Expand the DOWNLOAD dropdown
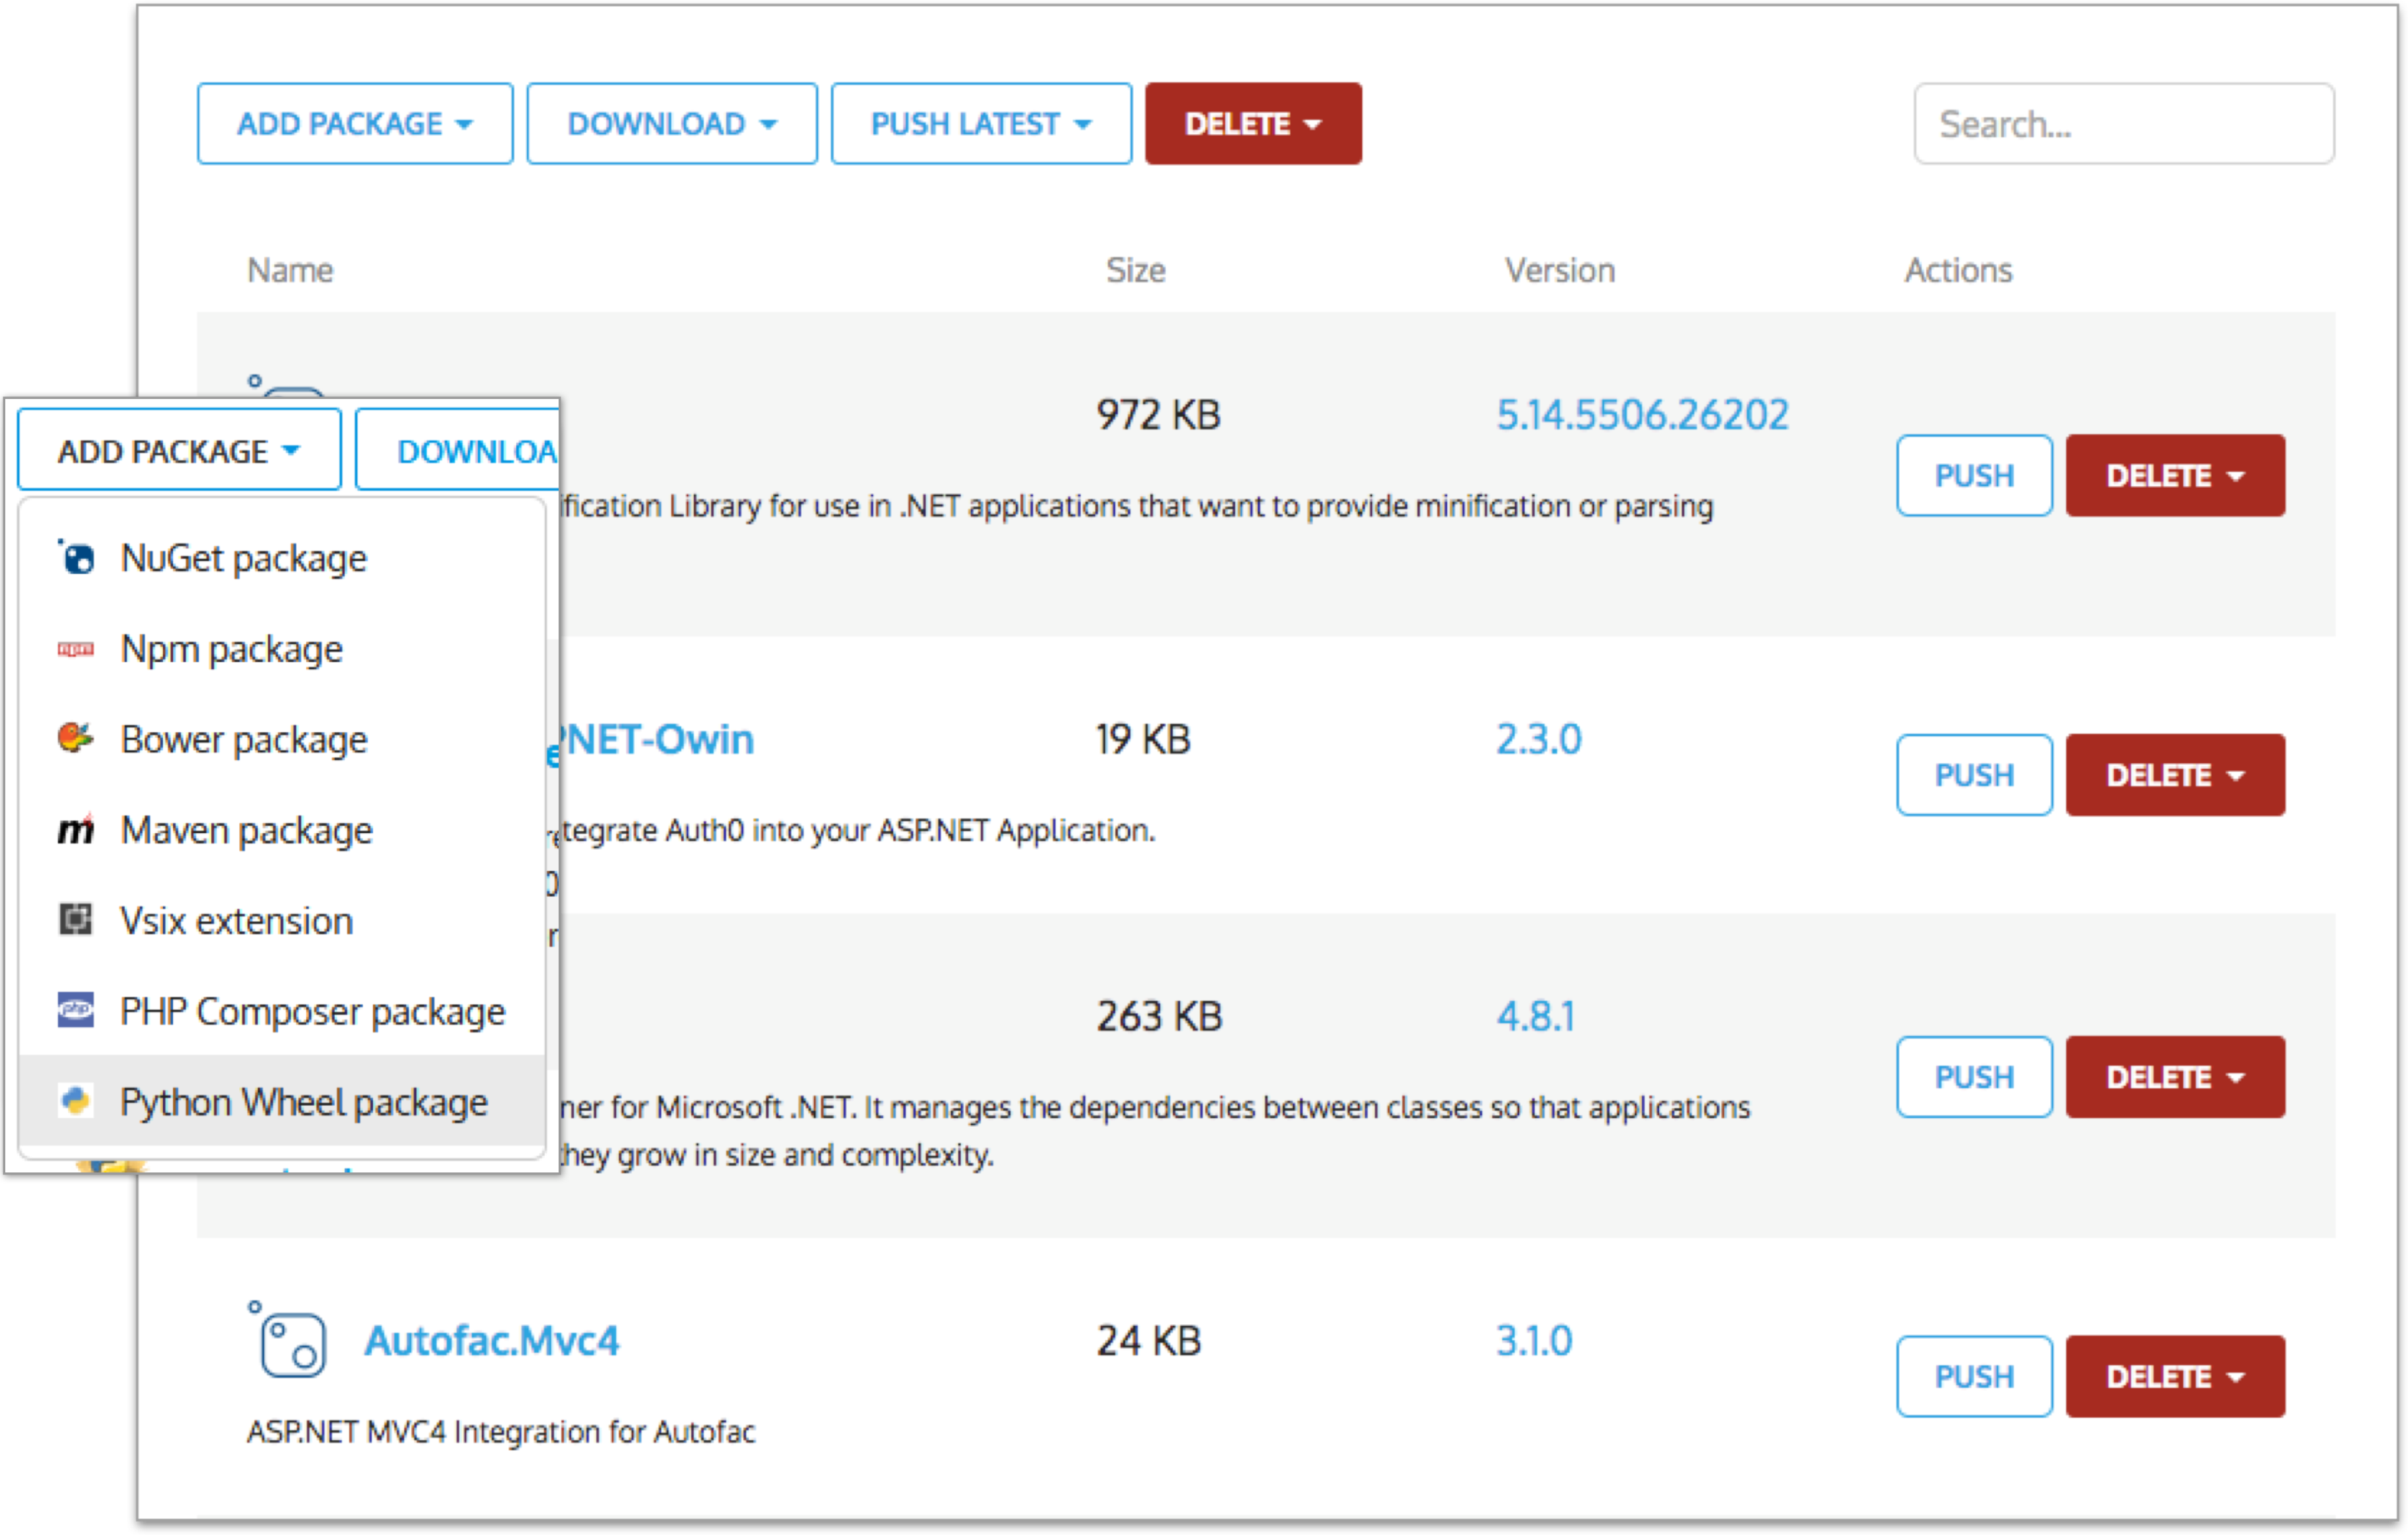This screenshot has width=2408, height=1535. [671, 123]
